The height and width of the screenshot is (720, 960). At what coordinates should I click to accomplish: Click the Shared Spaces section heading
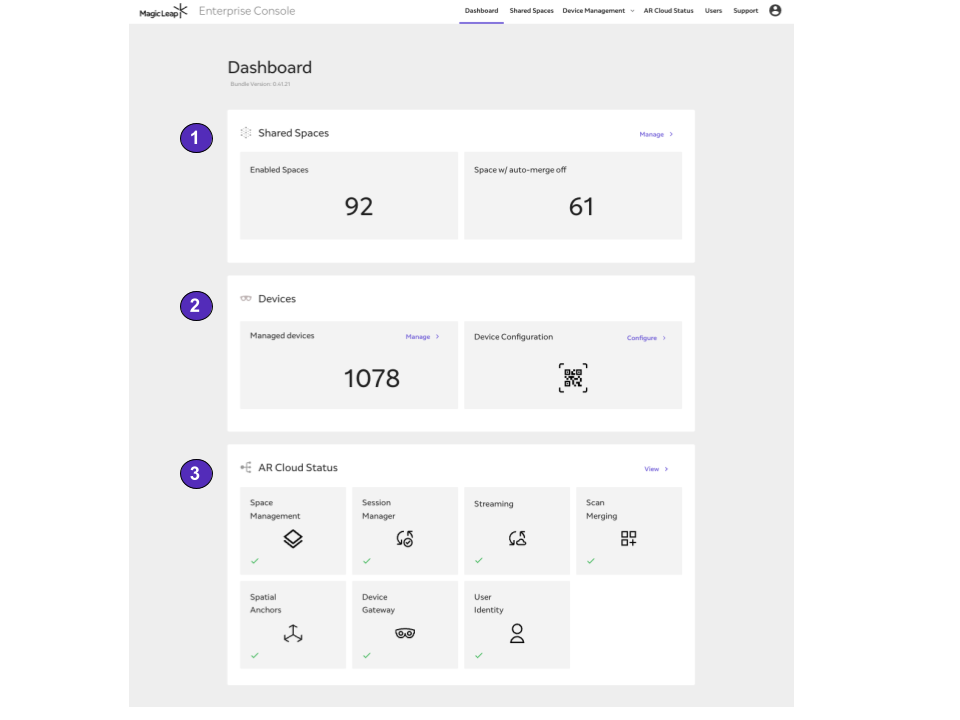[x=293, y=133]
